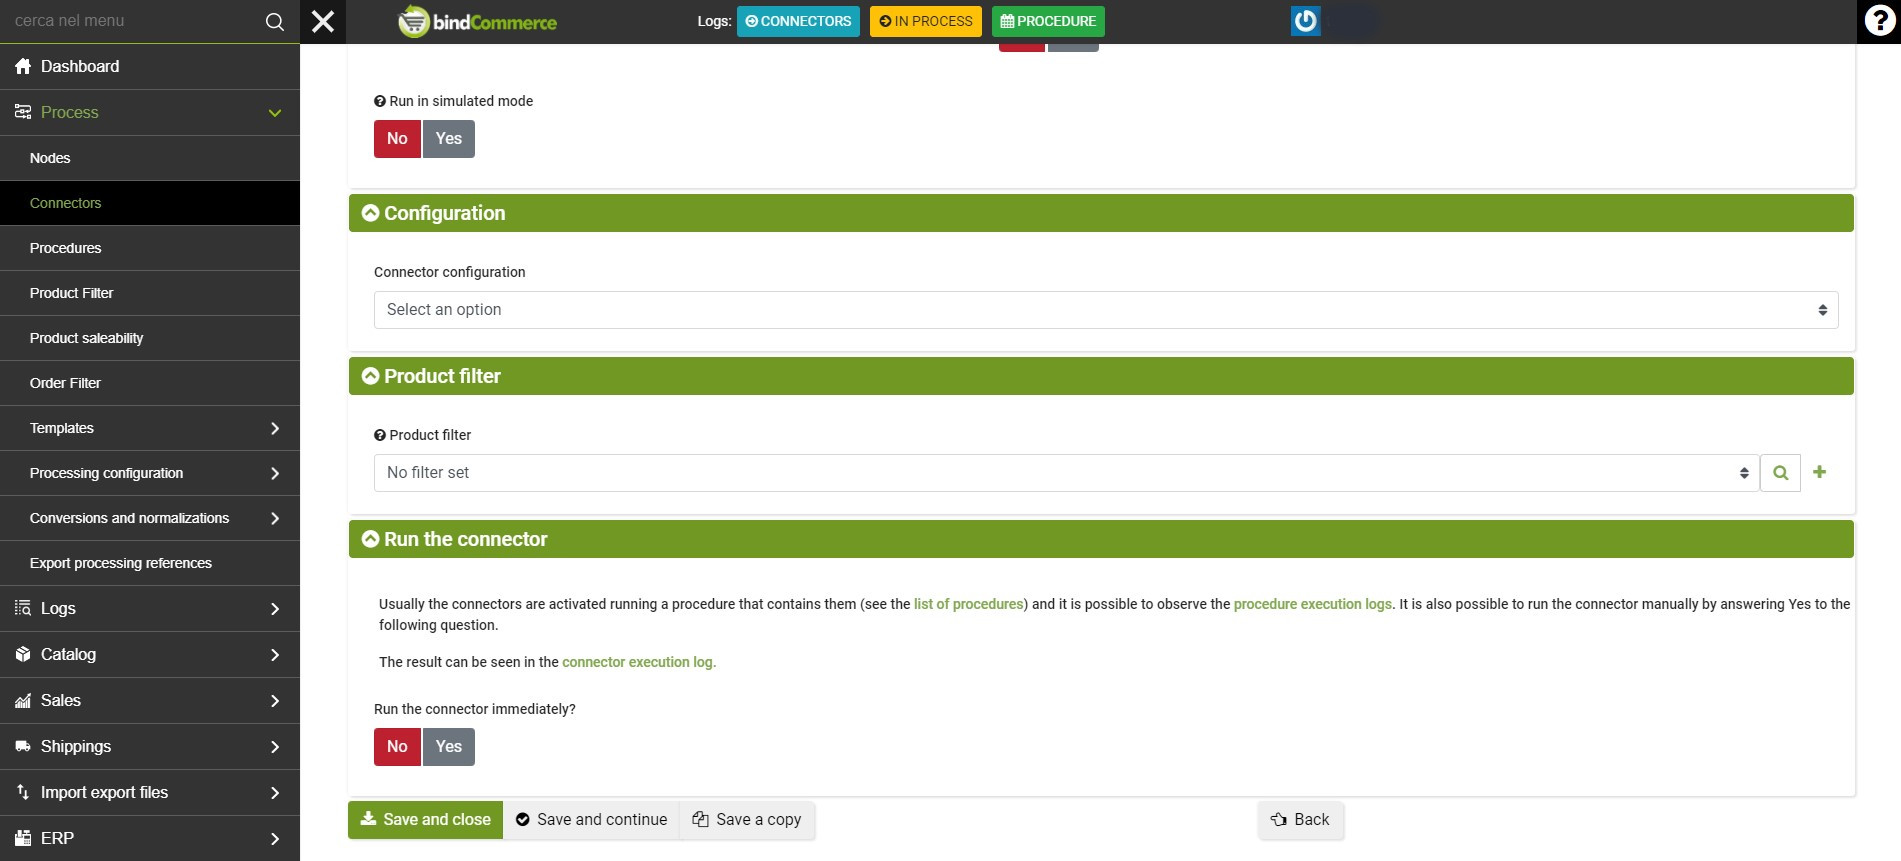
Task: Click the bindCommerce logo
Action: (x=478, y=21)
